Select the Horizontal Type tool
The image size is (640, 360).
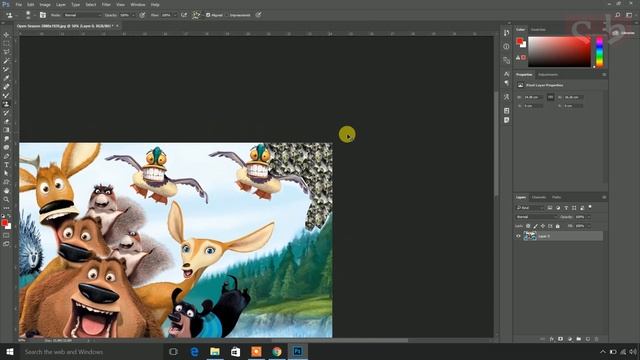point(6,164)
